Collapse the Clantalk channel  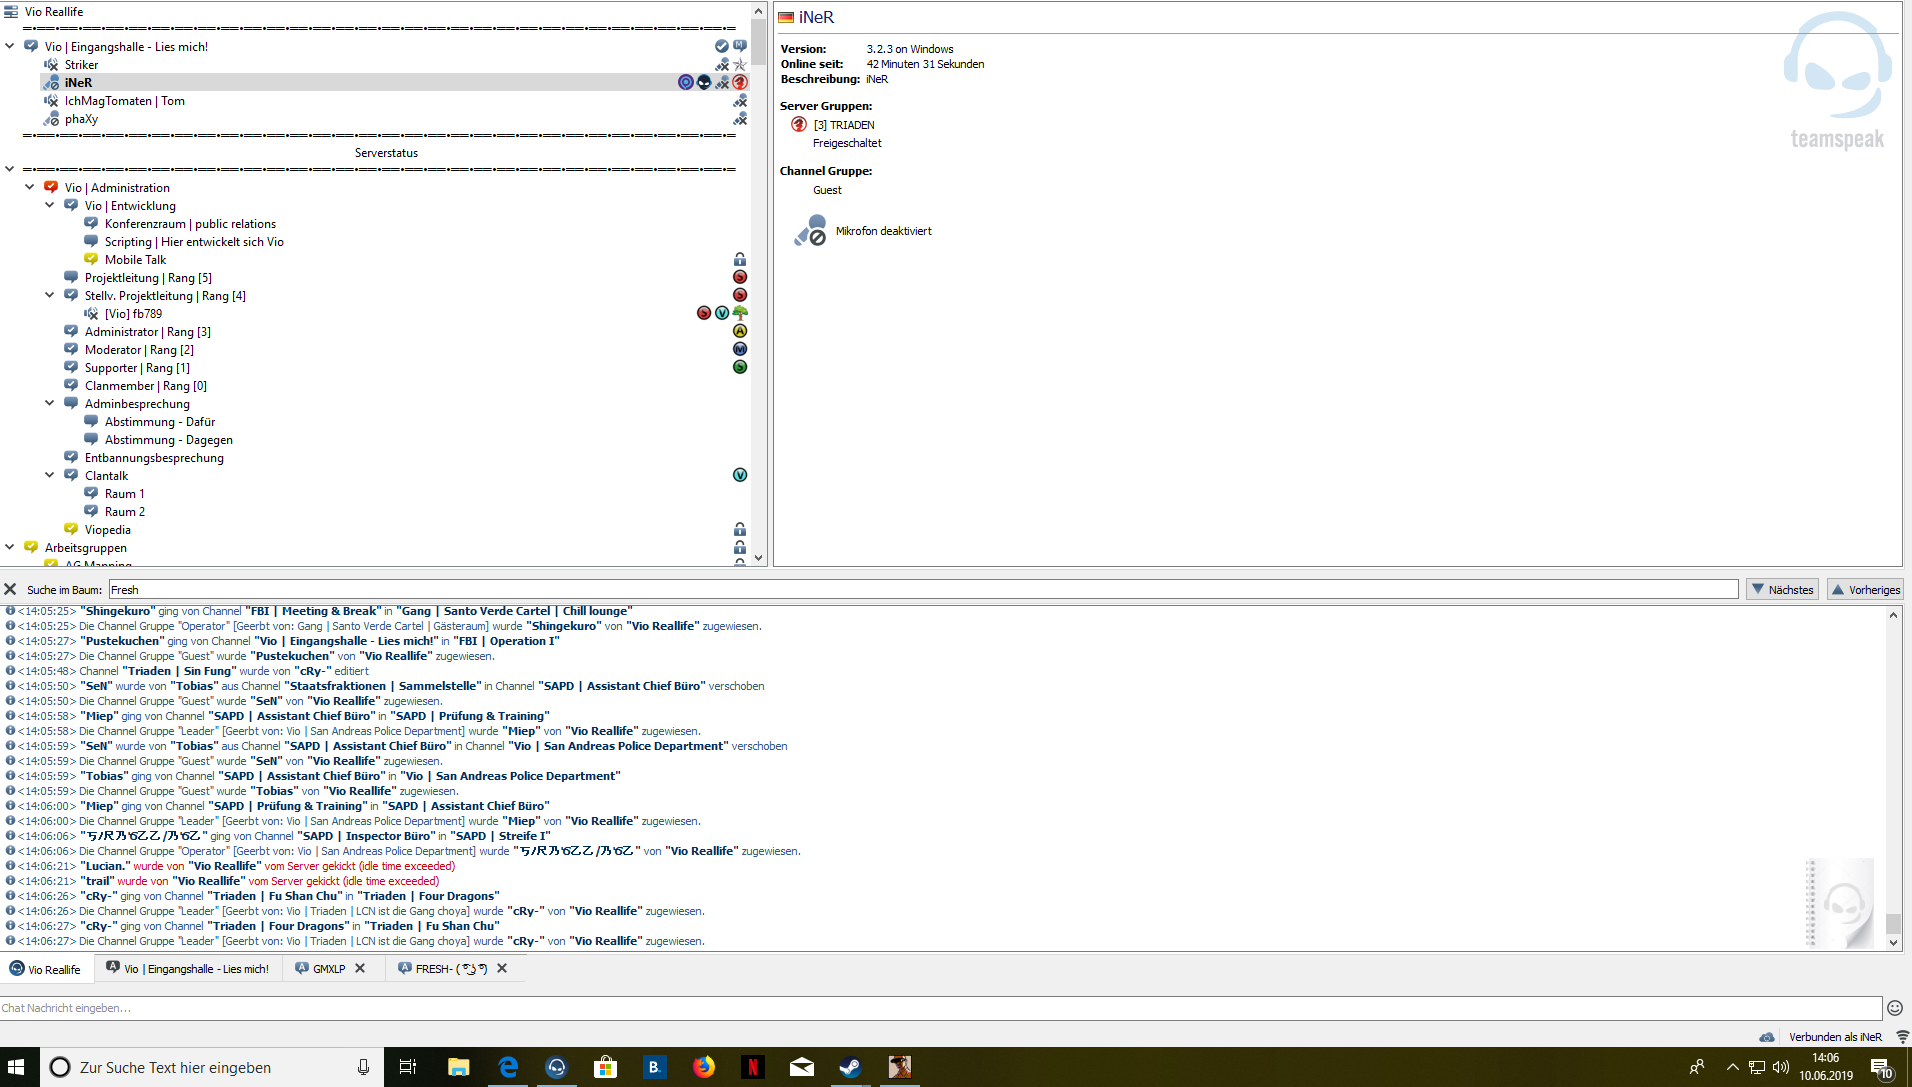(50, 475)
